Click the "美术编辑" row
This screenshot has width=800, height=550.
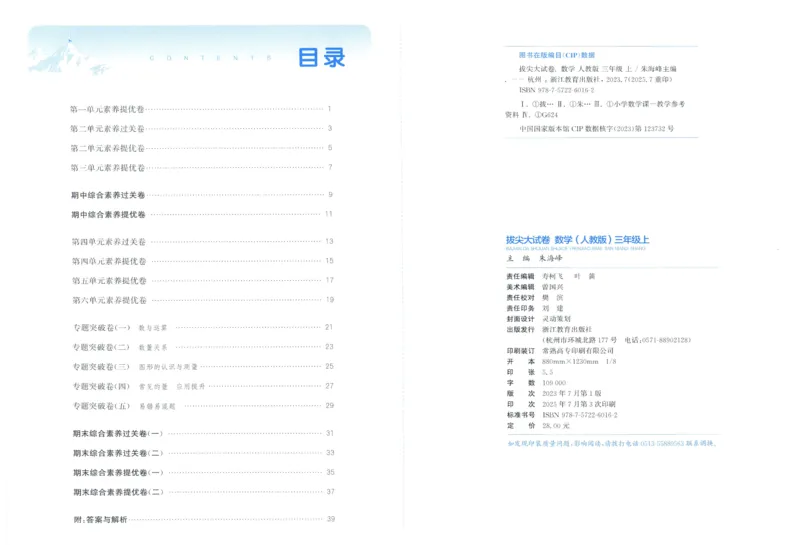(x=535, y=287)
